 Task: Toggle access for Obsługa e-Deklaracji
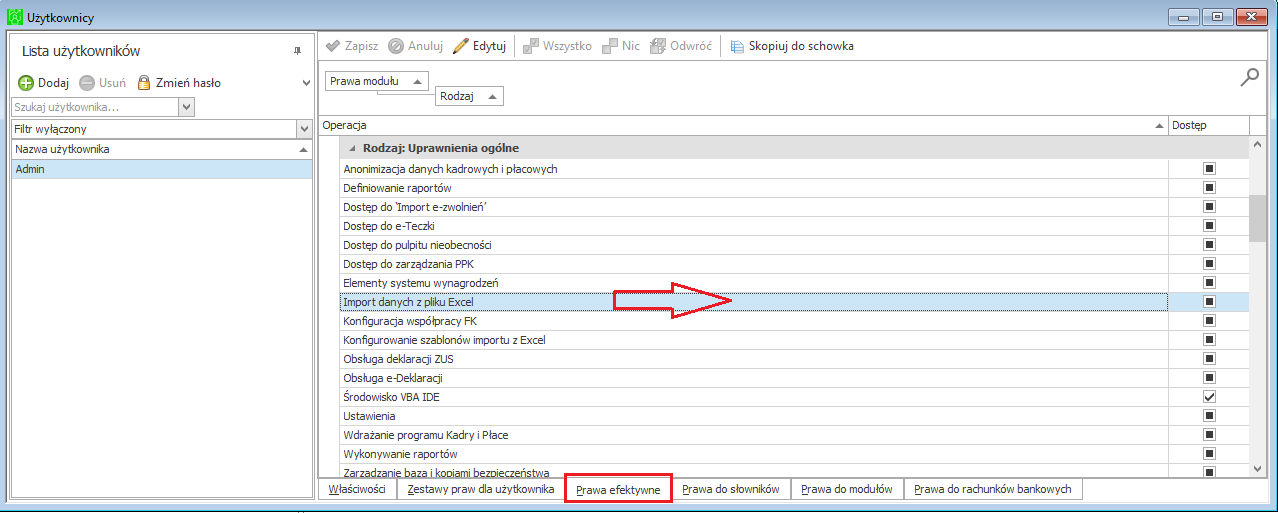click(x=1209, y=378)
